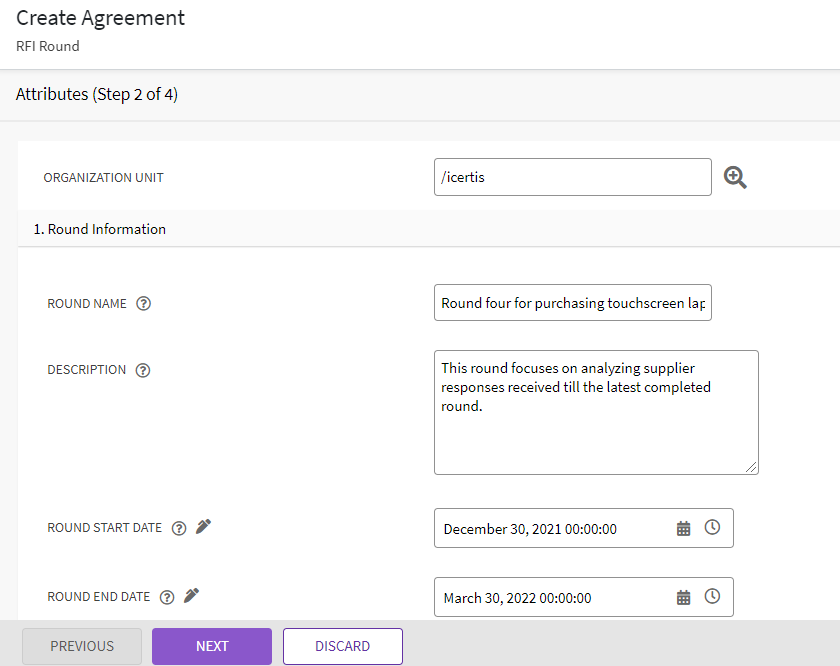Open the time picker for Round End Date
The image size is (840, 666).
[712, 596]
